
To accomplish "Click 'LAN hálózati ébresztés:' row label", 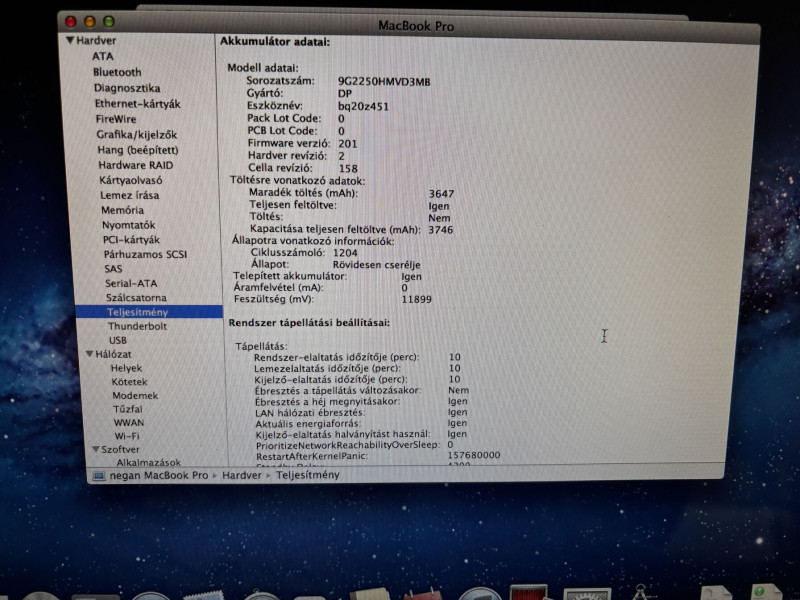I will 310,412.
